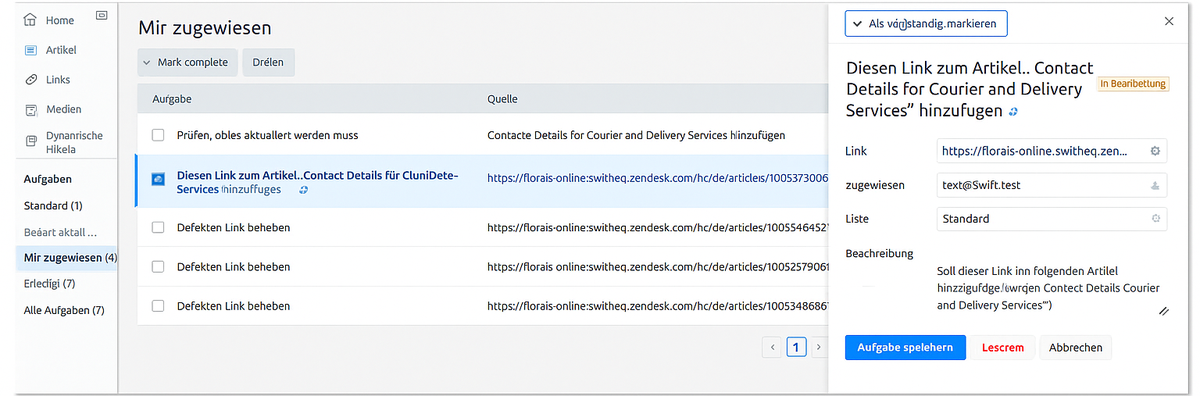Screen dimensions: 1200x396
Task: Open the 'Mark complete' dropdown
Action: click(187, 62)
